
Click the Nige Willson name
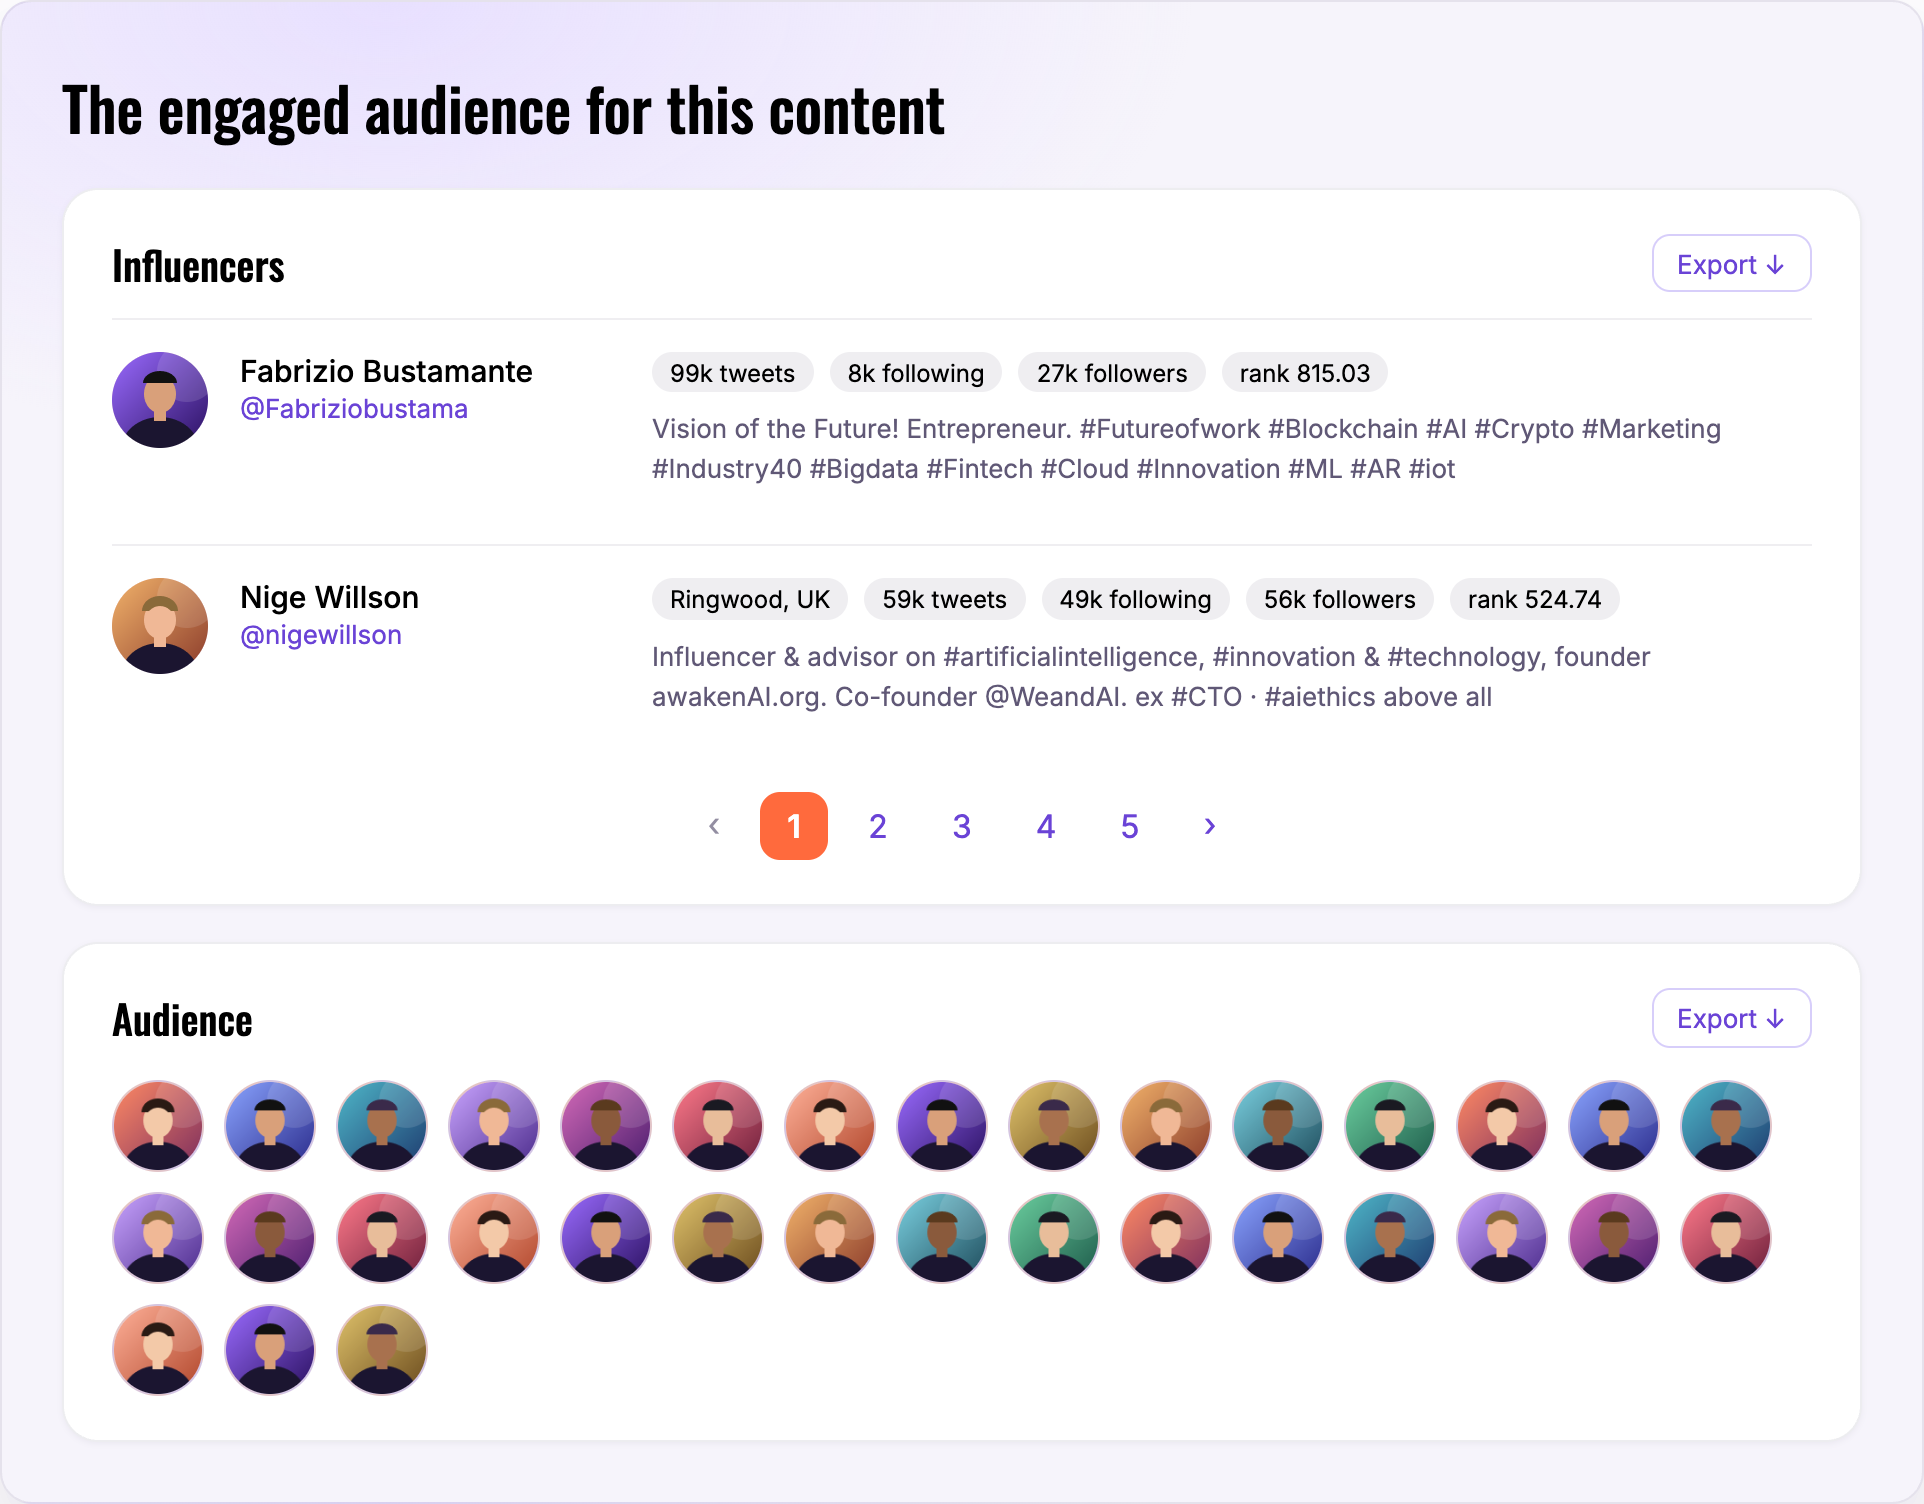pos(329,597)
